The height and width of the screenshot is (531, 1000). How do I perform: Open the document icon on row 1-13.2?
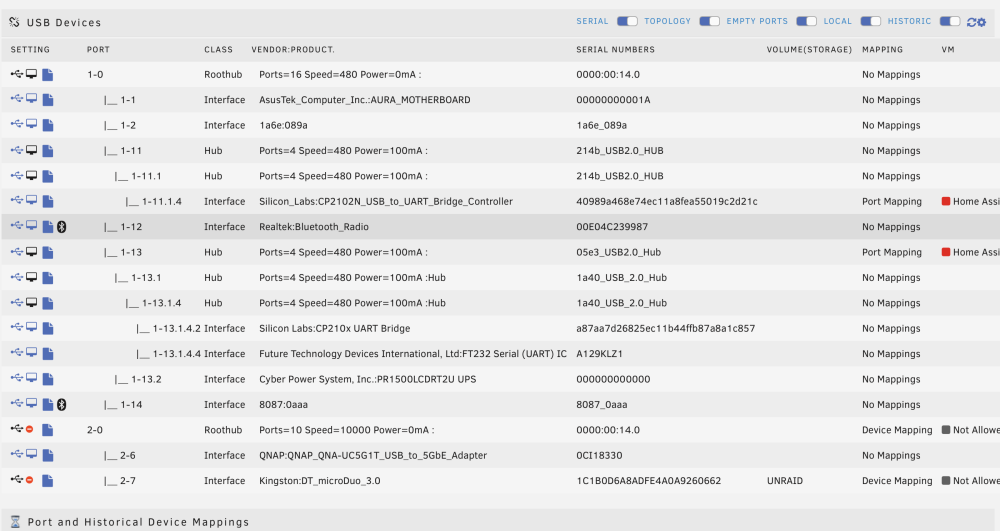coord(48,379)
